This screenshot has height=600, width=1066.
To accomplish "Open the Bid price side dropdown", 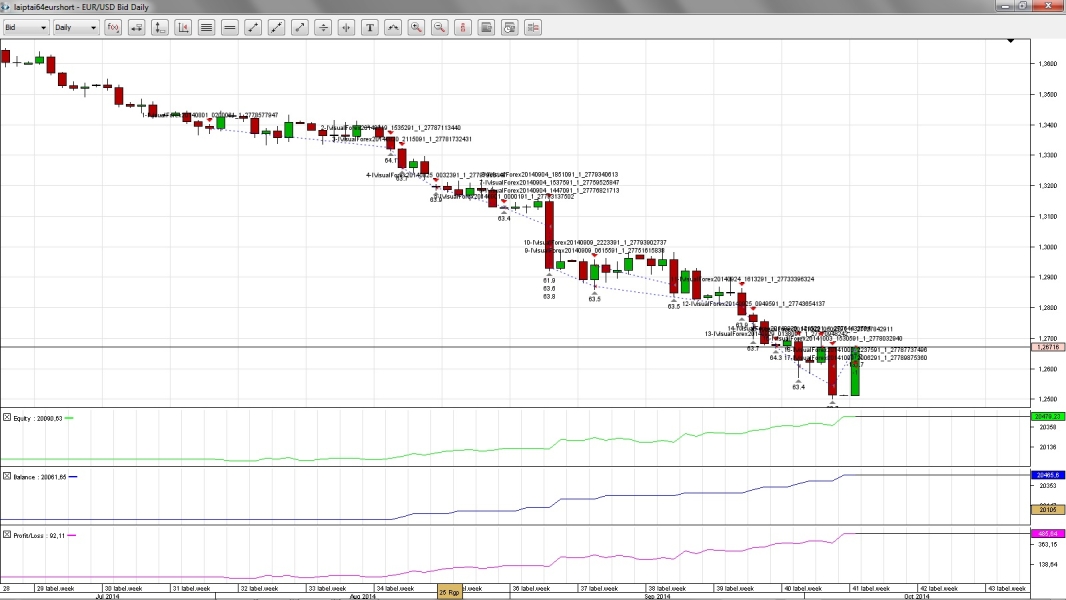I will 25,27.
